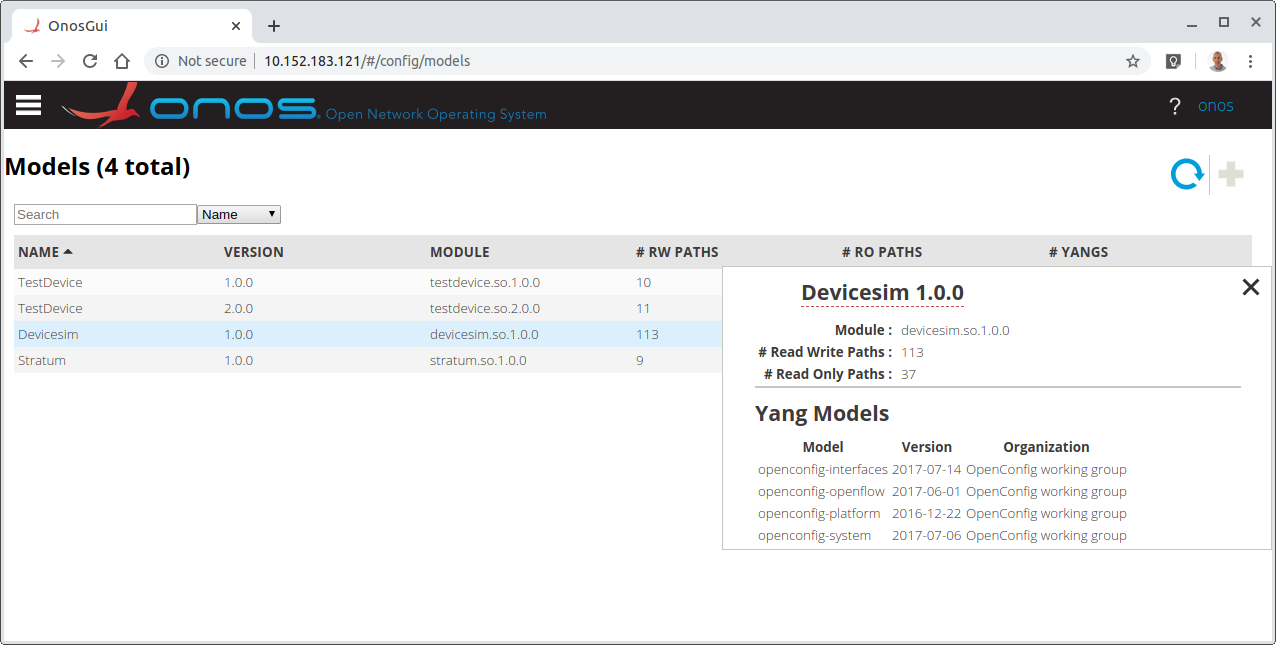Click the 2016-12-22 version value
The width and height of the screenshot is (1276, 645).
[926, 514]
